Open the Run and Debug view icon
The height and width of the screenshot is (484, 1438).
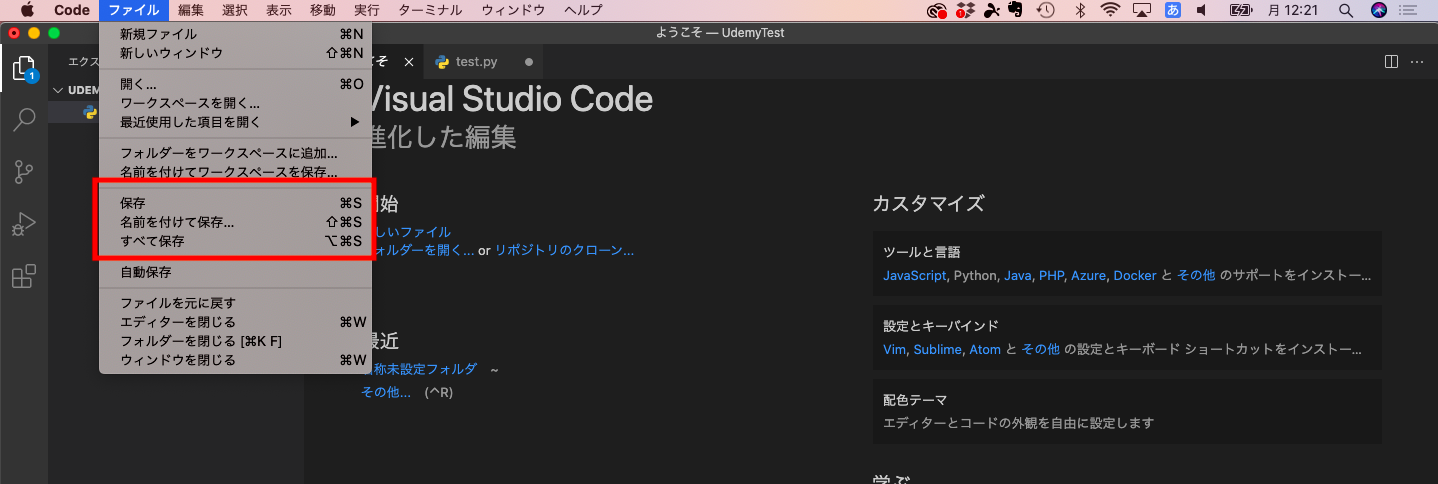(24, 224)
